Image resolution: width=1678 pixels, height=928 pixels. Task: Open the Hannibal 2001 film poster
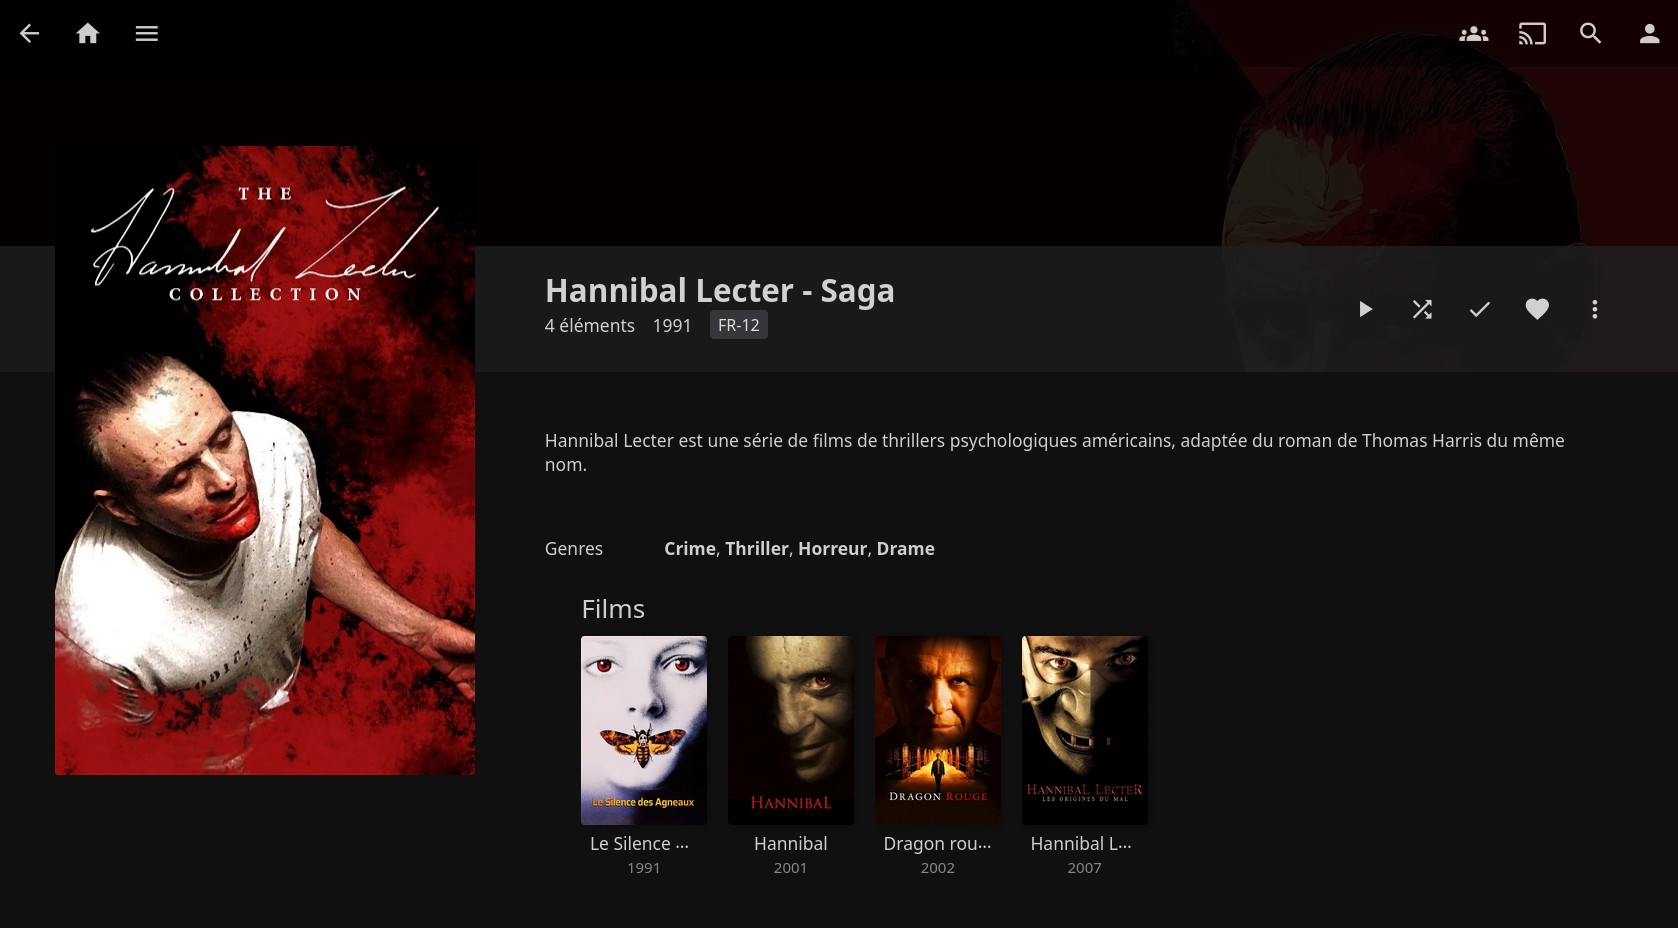point(791,730)
